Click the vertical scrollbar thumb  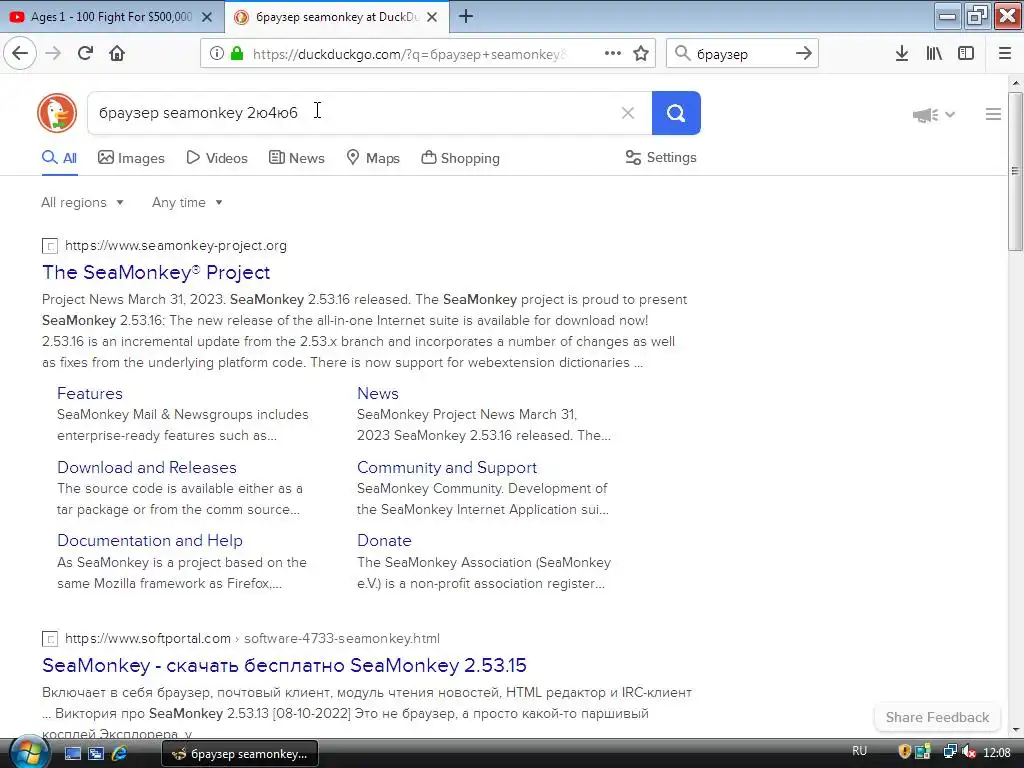1015,171
